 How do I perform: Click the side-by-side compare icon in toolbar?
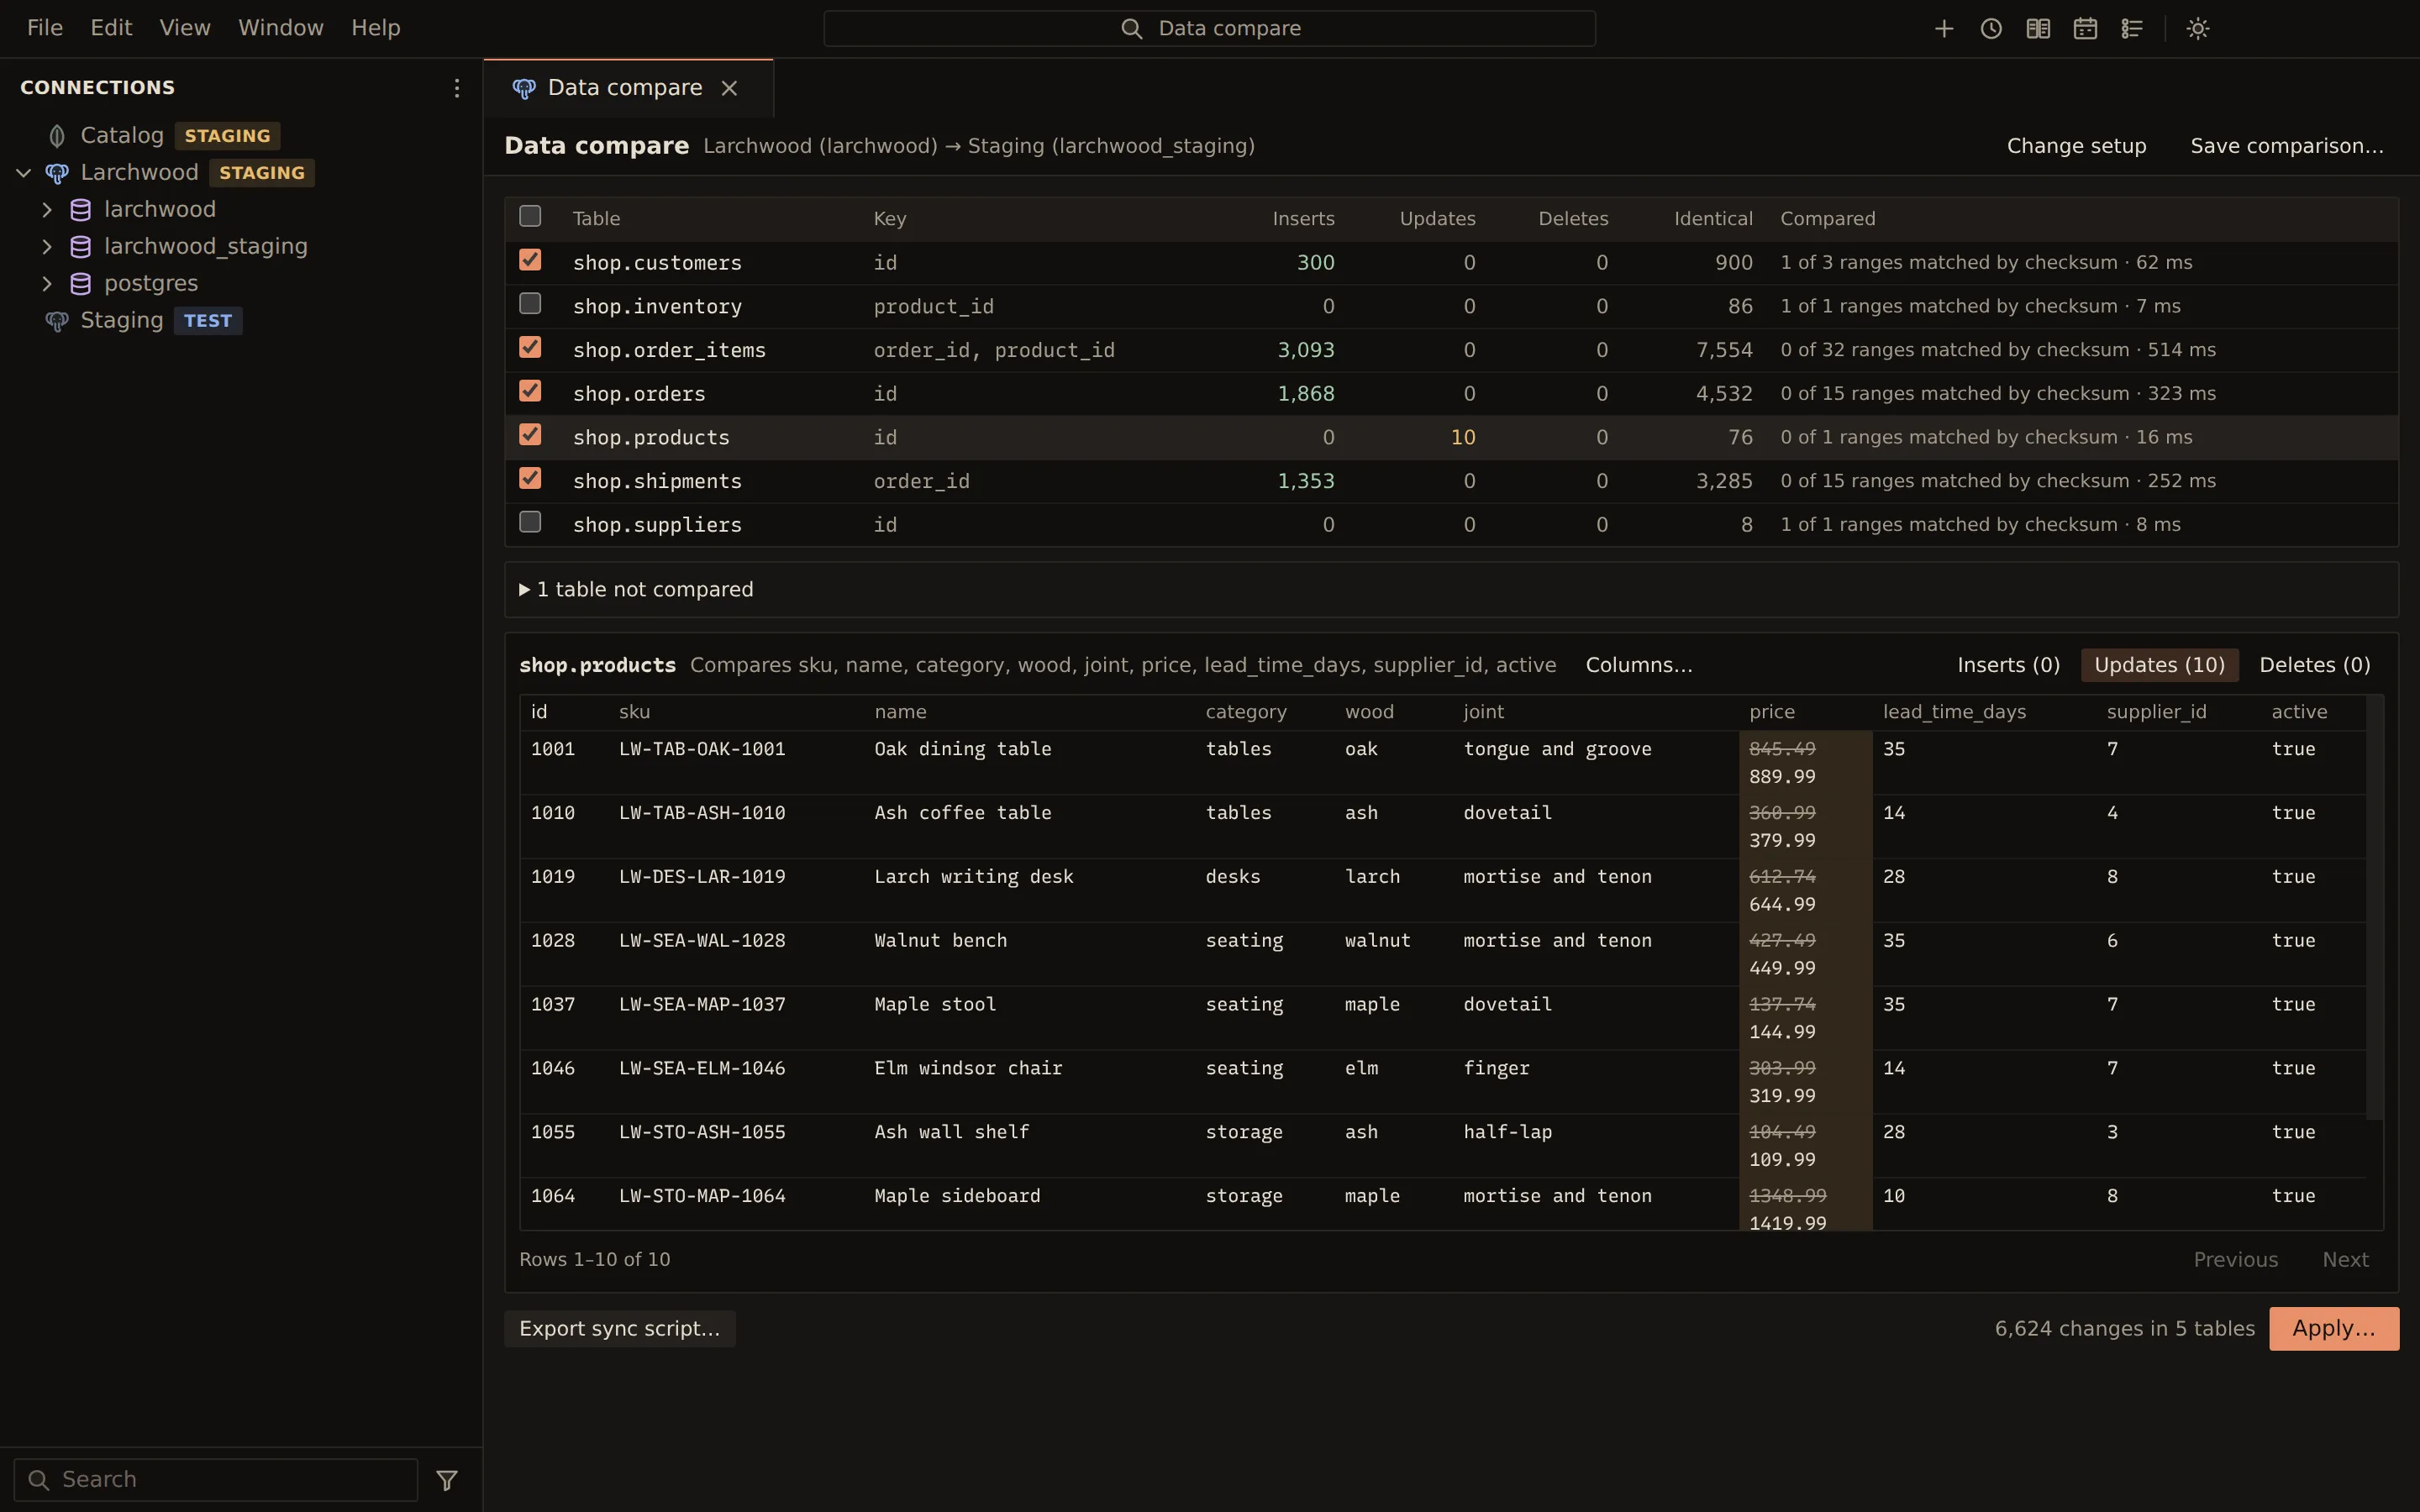2037,28
